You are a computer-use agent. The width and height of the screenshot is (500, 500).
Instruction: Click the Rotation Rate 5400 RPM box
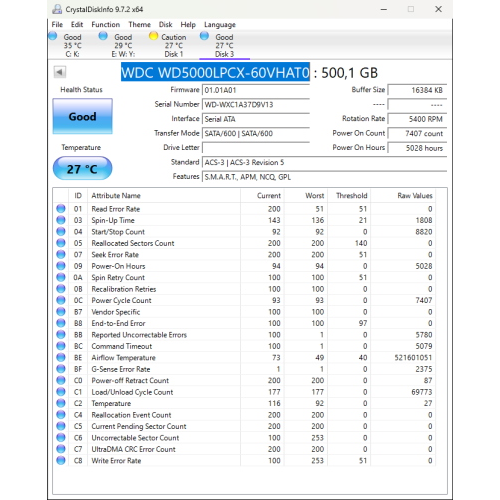[417, 119]
